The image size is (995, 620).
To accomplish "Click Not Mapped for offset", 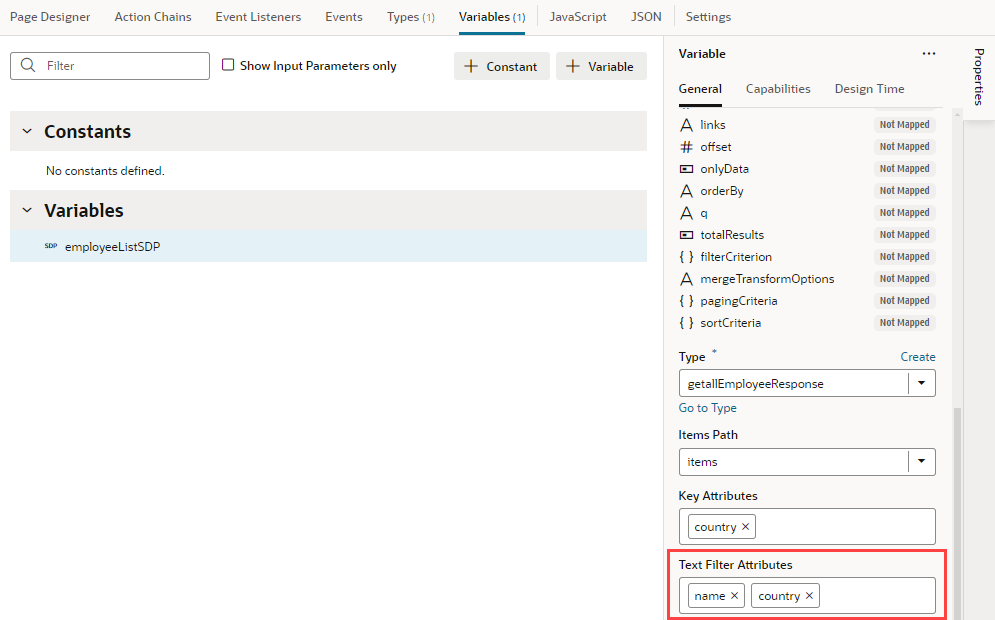I will point(904,147).
